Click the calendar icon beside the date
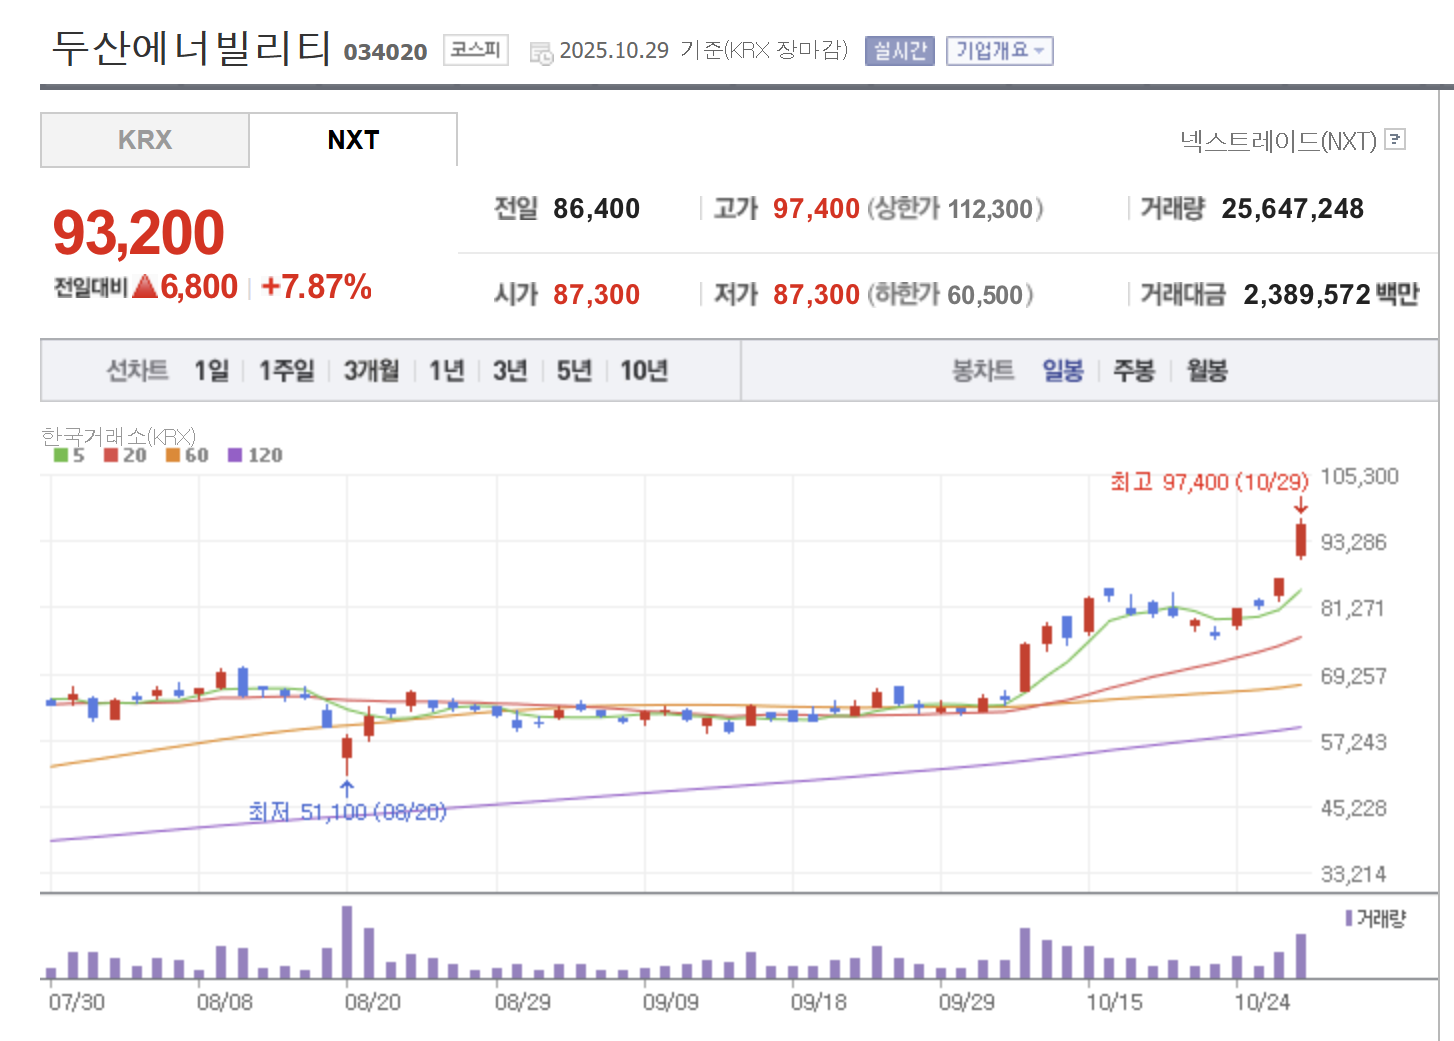The height and width of the screenshot is (1041, 1454). (x=541, y=53)
